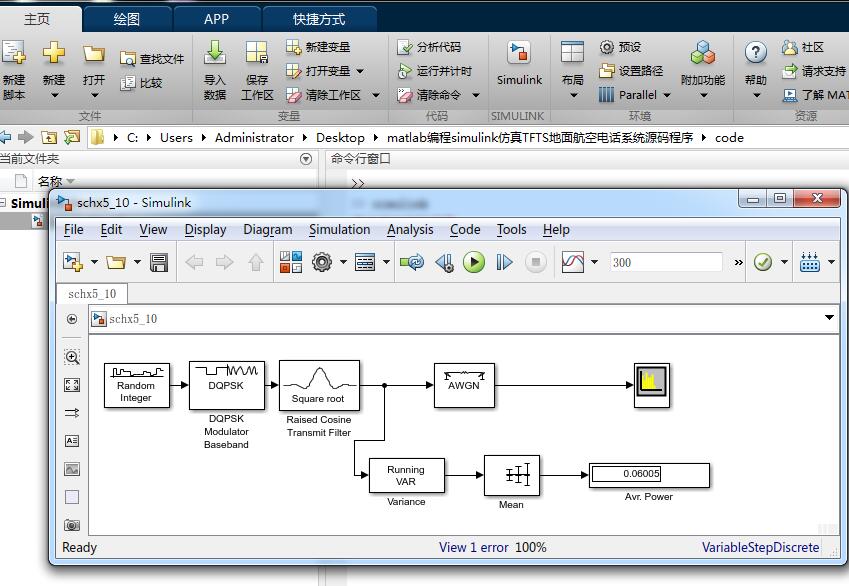Select the schx5_10 model tab

pos(92,294)
